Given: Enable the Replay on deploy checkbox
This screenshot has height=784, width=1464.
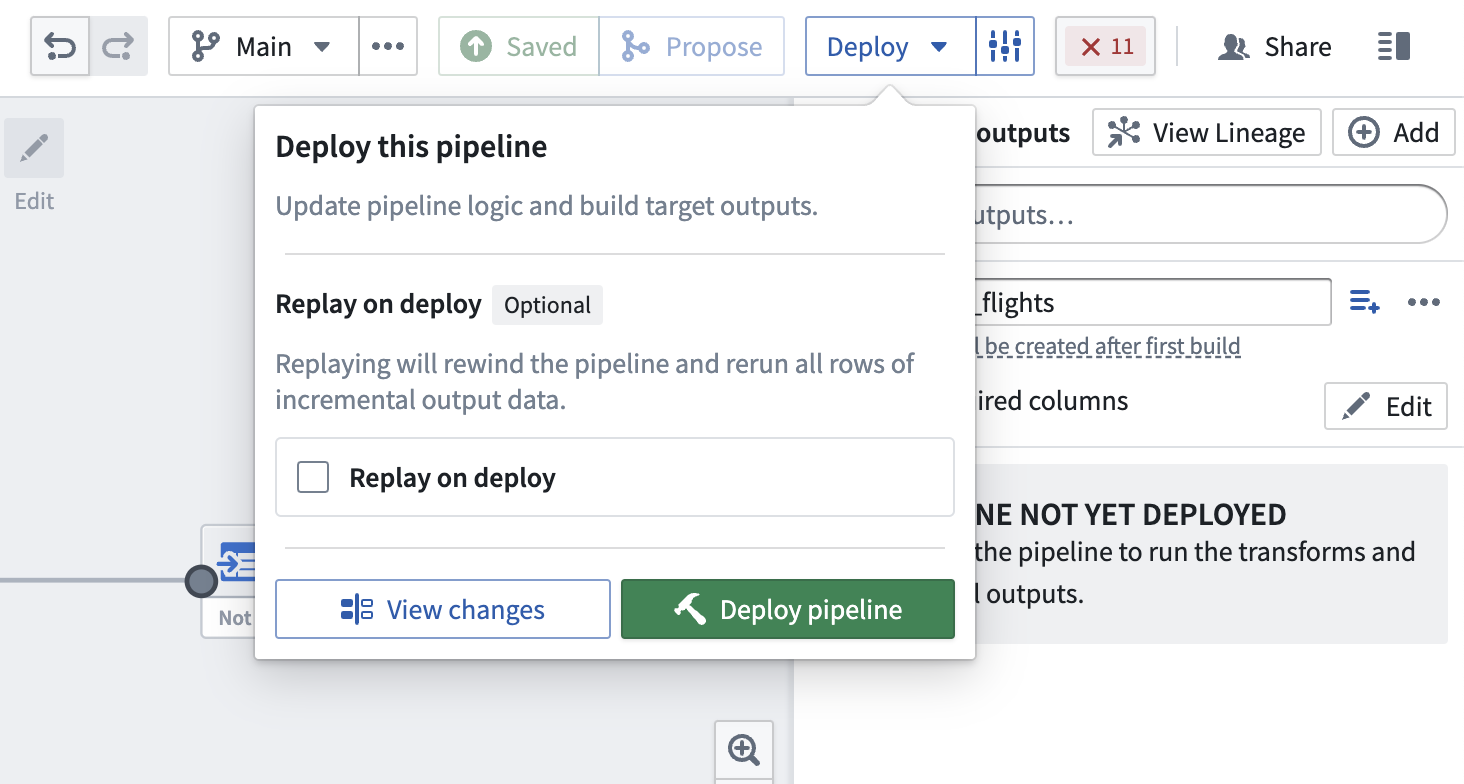Looking at the screenshot, I should (313, 477).
